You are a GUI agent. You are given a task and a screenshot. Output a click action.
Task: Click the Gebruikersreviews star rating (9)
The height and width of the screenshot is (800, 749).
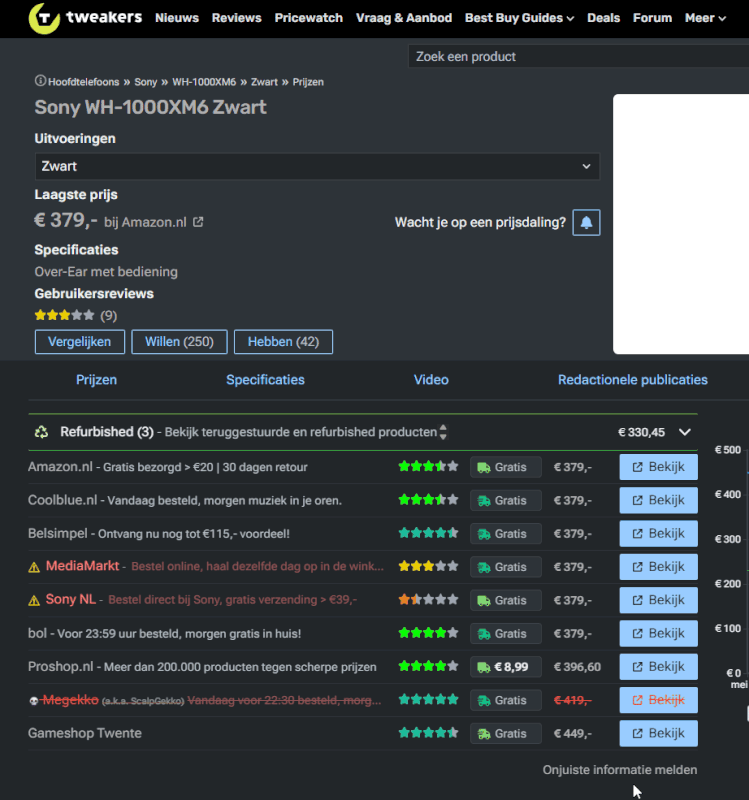[x=64, y=315]
